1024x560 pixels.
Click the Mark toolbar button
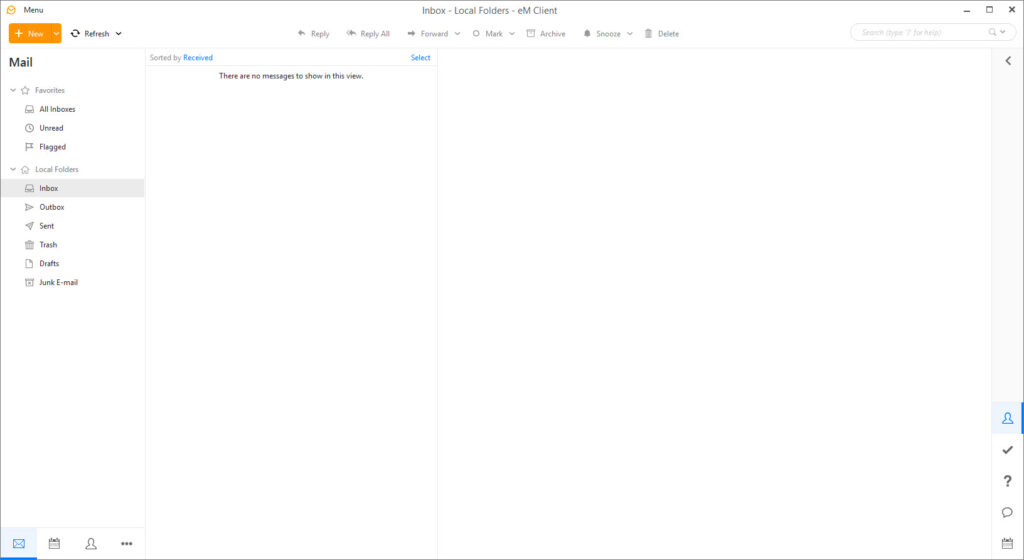click(x=488, y=33)
